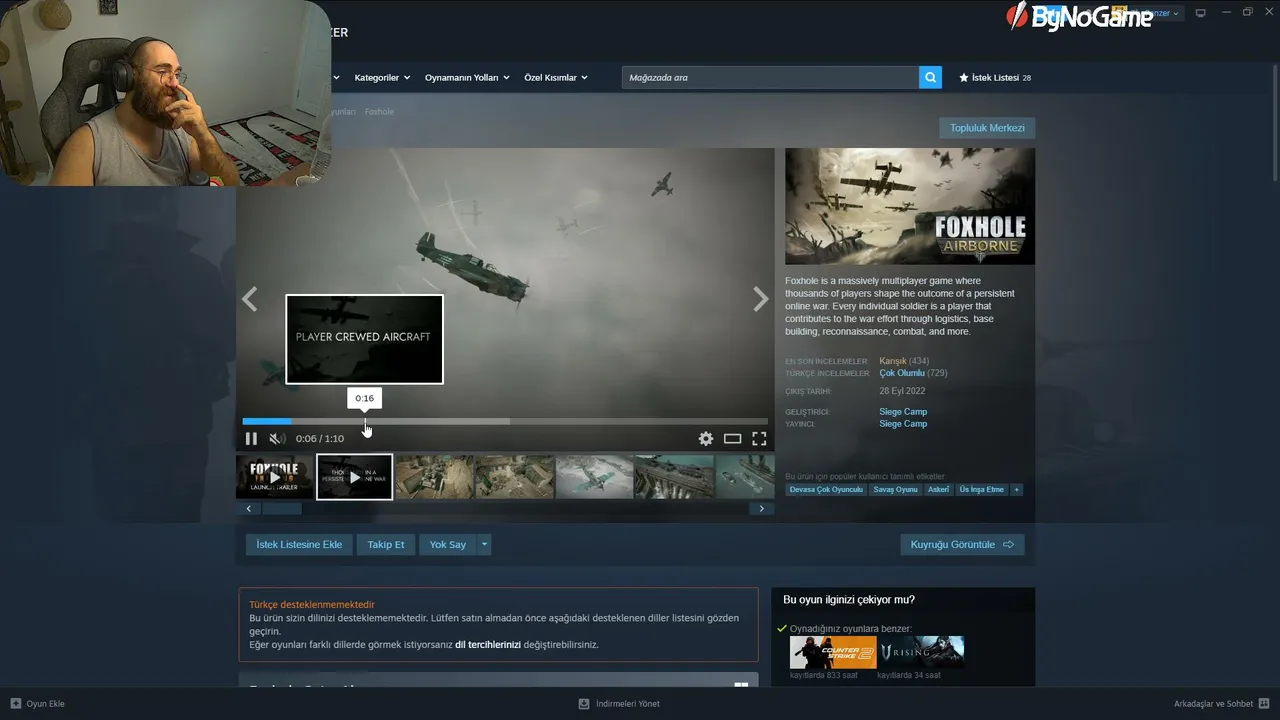The height and width of the screenshot is (720, 1280).
Task: Open İndirmeleri Yönet downloads manager
Action: (x=619, y=704)
